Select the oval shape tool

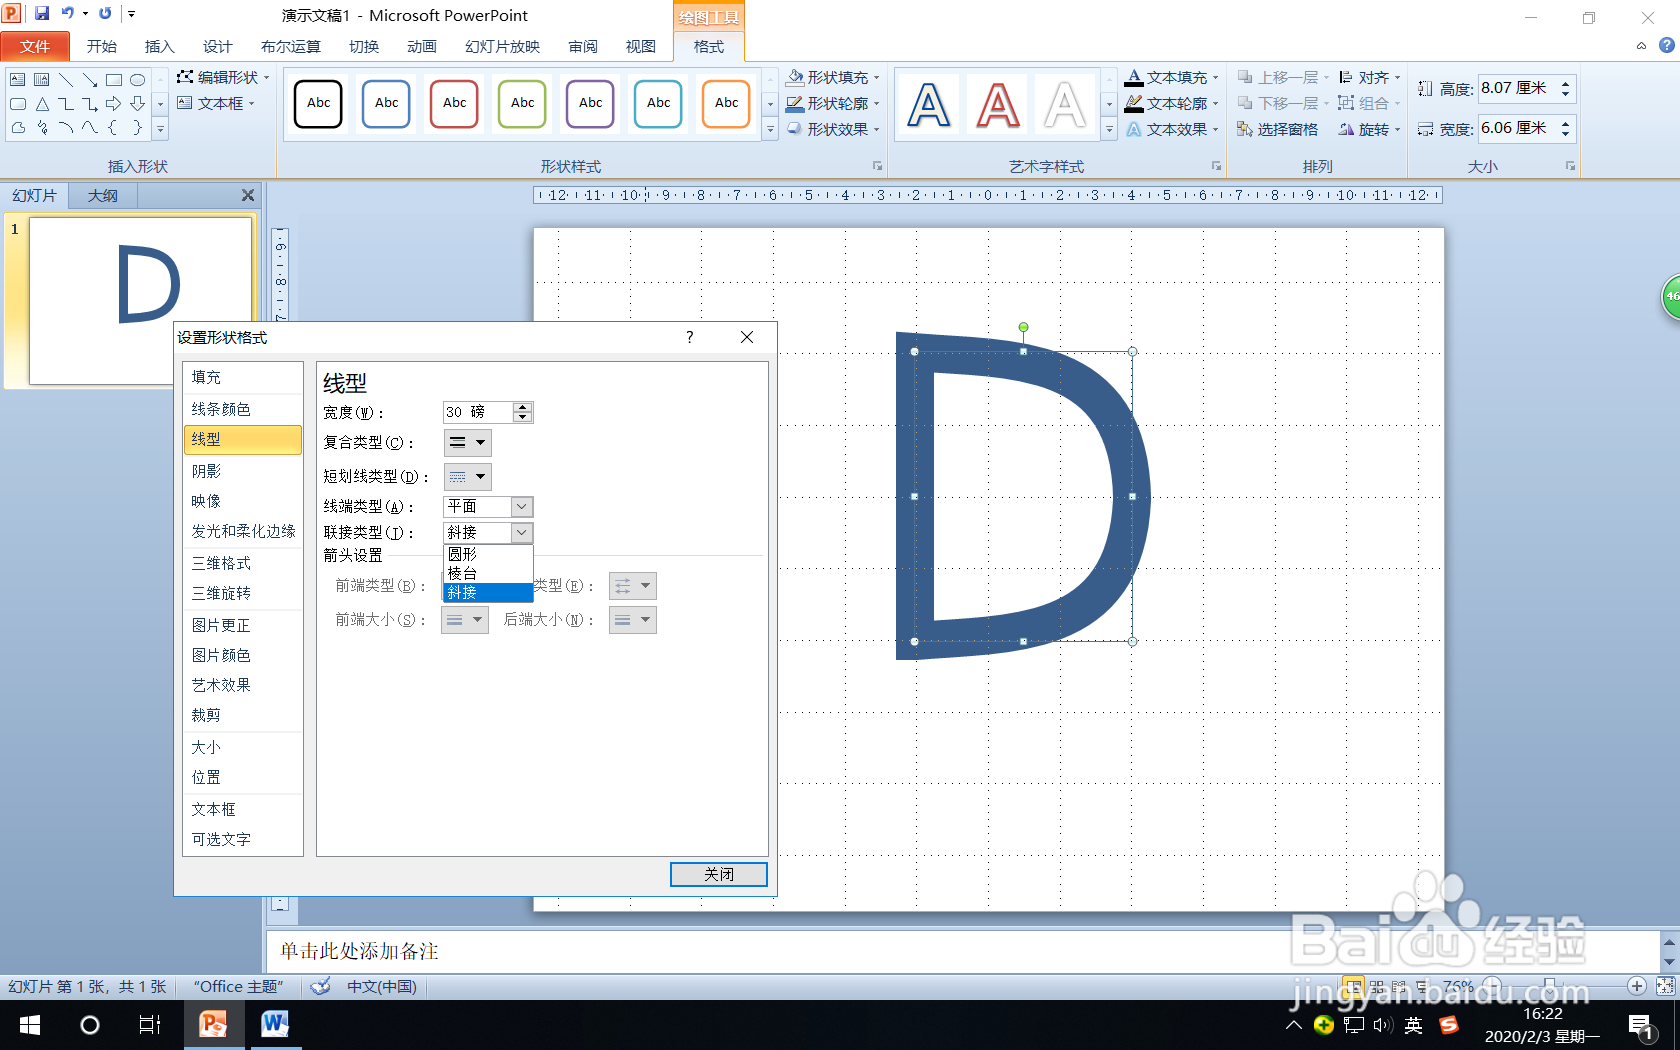pyautogui.click(x=138, y=79)
